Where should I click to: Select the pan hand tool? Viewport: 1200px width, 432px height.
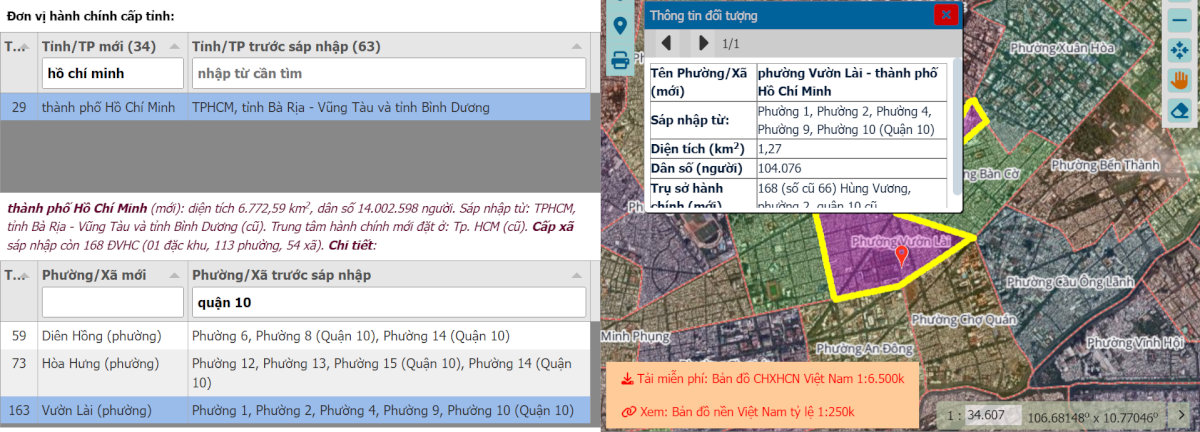point(1180,78)
